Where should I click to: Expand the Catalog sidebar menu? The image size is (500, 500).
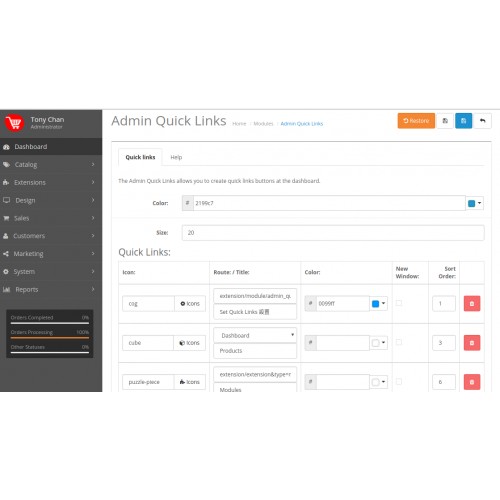click(x=51, y=164)
